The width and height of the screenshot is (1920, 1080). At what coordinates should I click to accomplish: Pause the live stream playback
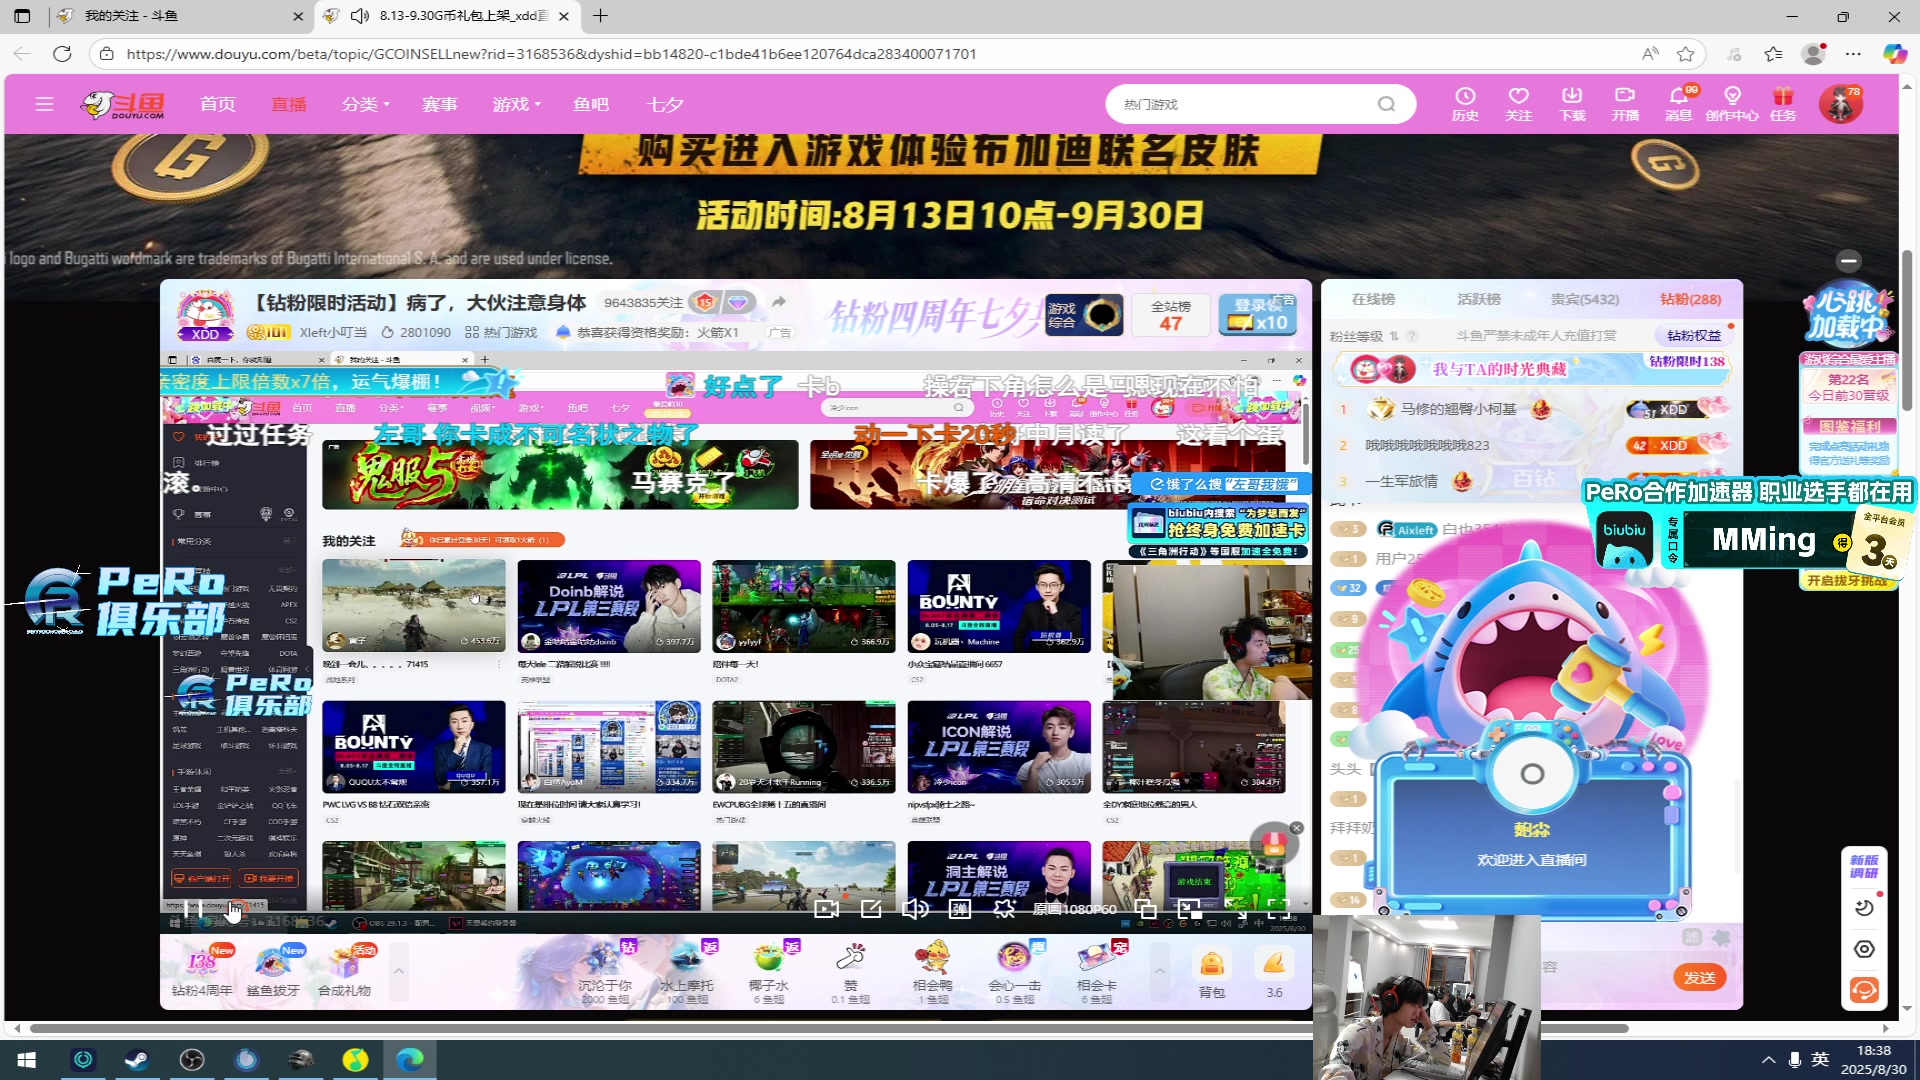[193, 909]
